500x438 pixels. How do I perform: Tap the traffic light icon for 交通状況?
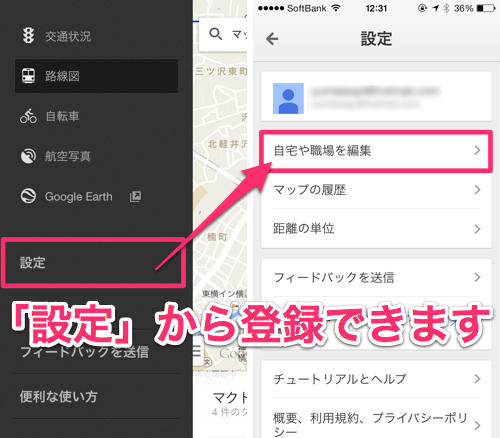point(28,35)
